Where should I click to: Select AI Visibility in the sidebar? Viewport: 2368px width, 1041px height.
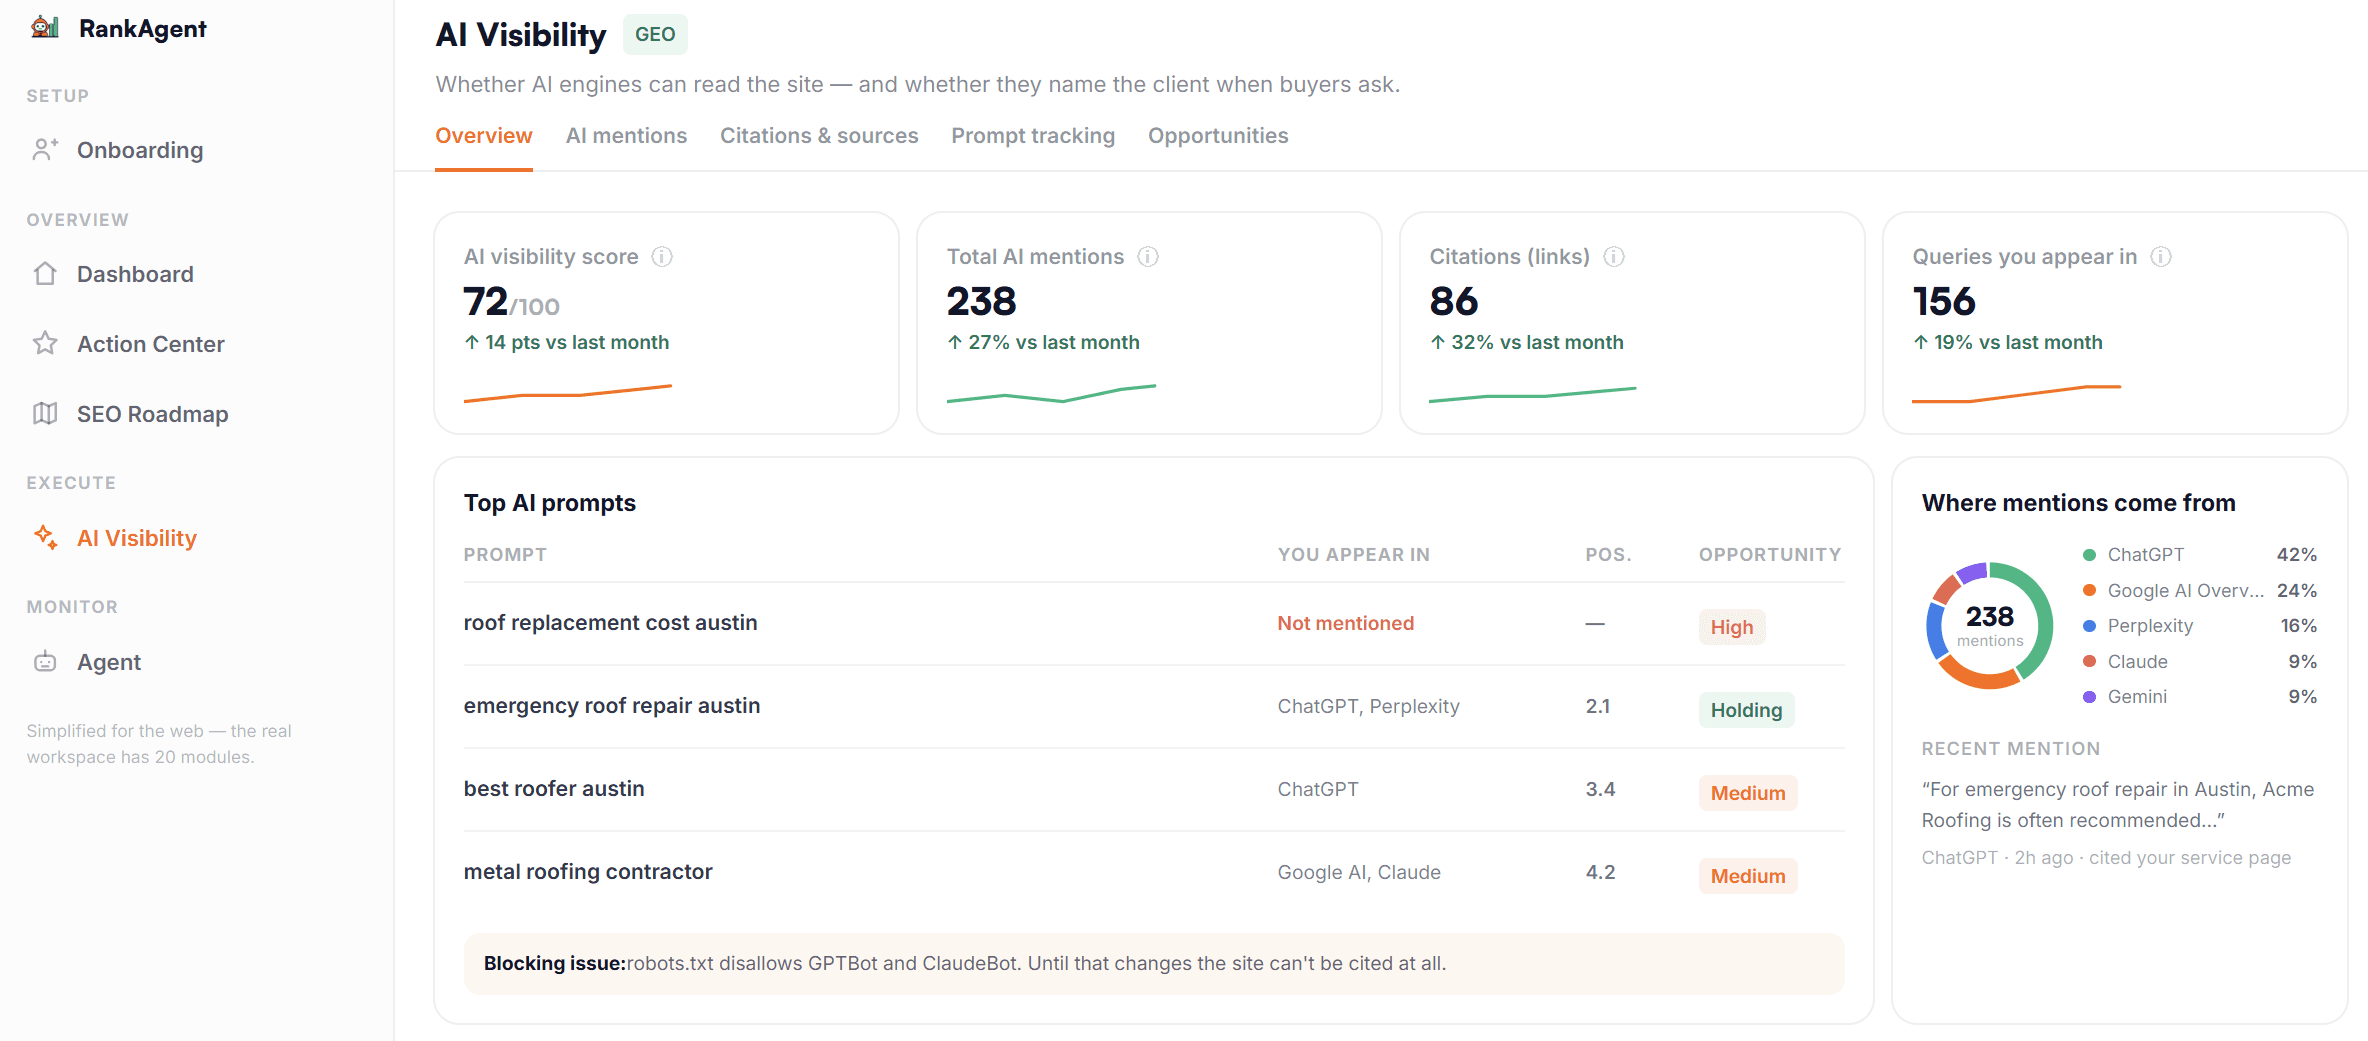[137, 538]
